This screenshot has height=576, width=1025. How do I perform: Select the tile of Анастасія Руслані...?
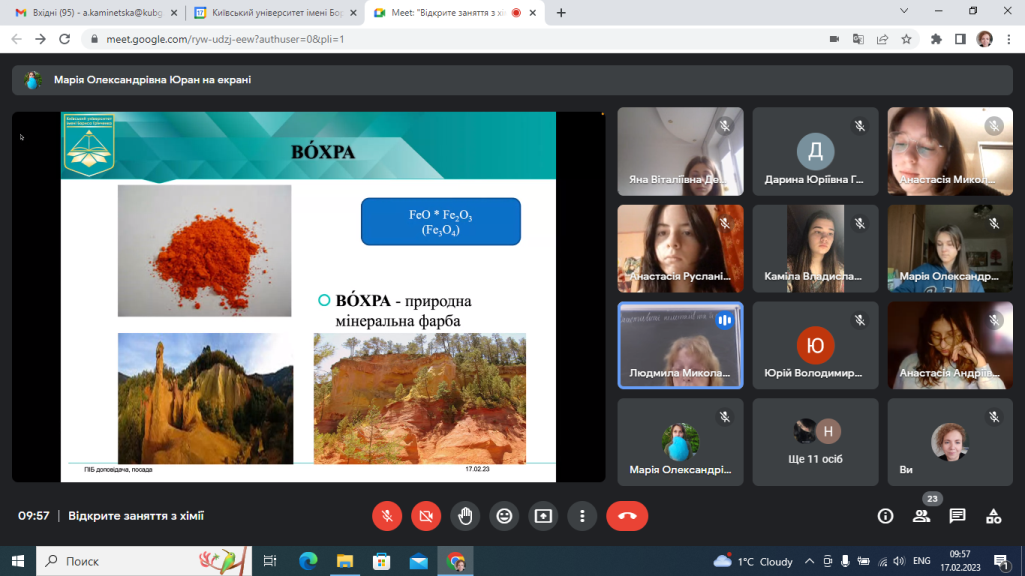681,248
